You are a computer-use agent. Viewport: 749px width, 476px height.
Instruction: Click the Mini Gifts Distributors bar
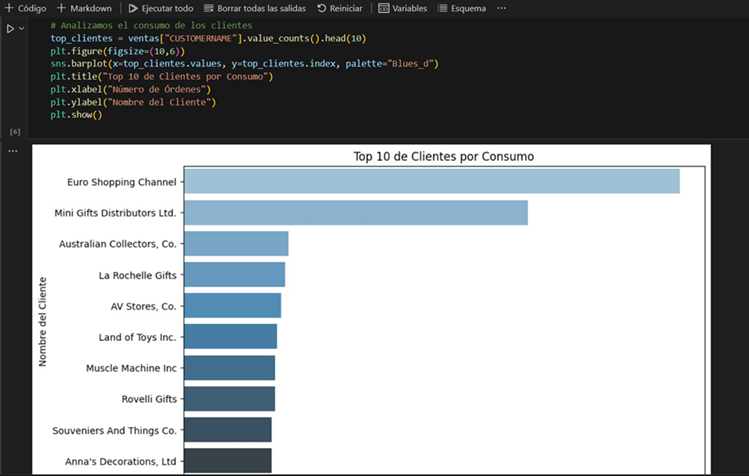[356, 213]
